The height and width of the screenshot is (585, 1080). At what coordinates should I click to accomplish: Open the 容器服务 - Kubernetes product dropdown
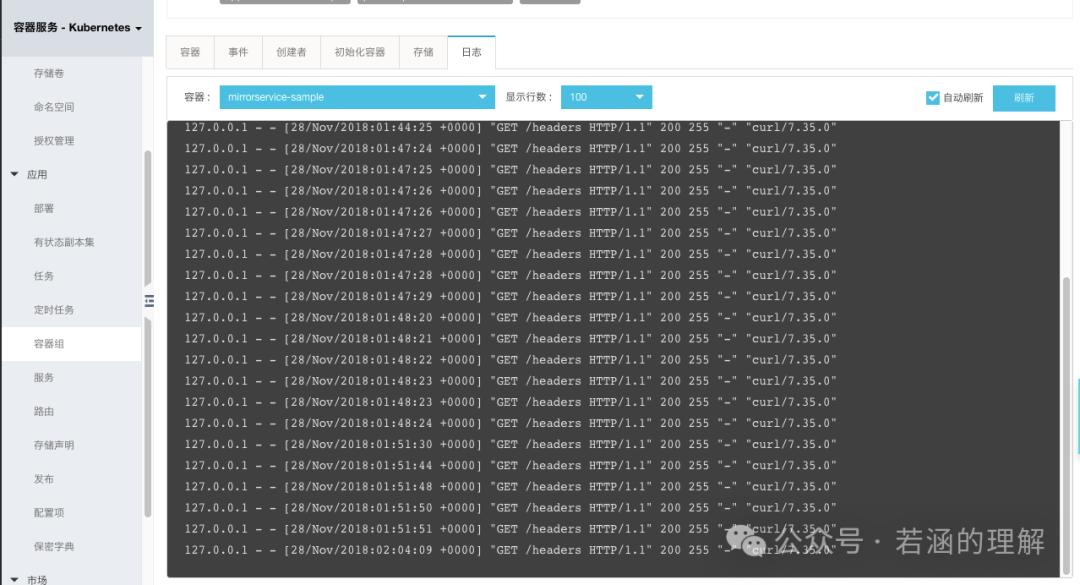(x=75, y=28)
